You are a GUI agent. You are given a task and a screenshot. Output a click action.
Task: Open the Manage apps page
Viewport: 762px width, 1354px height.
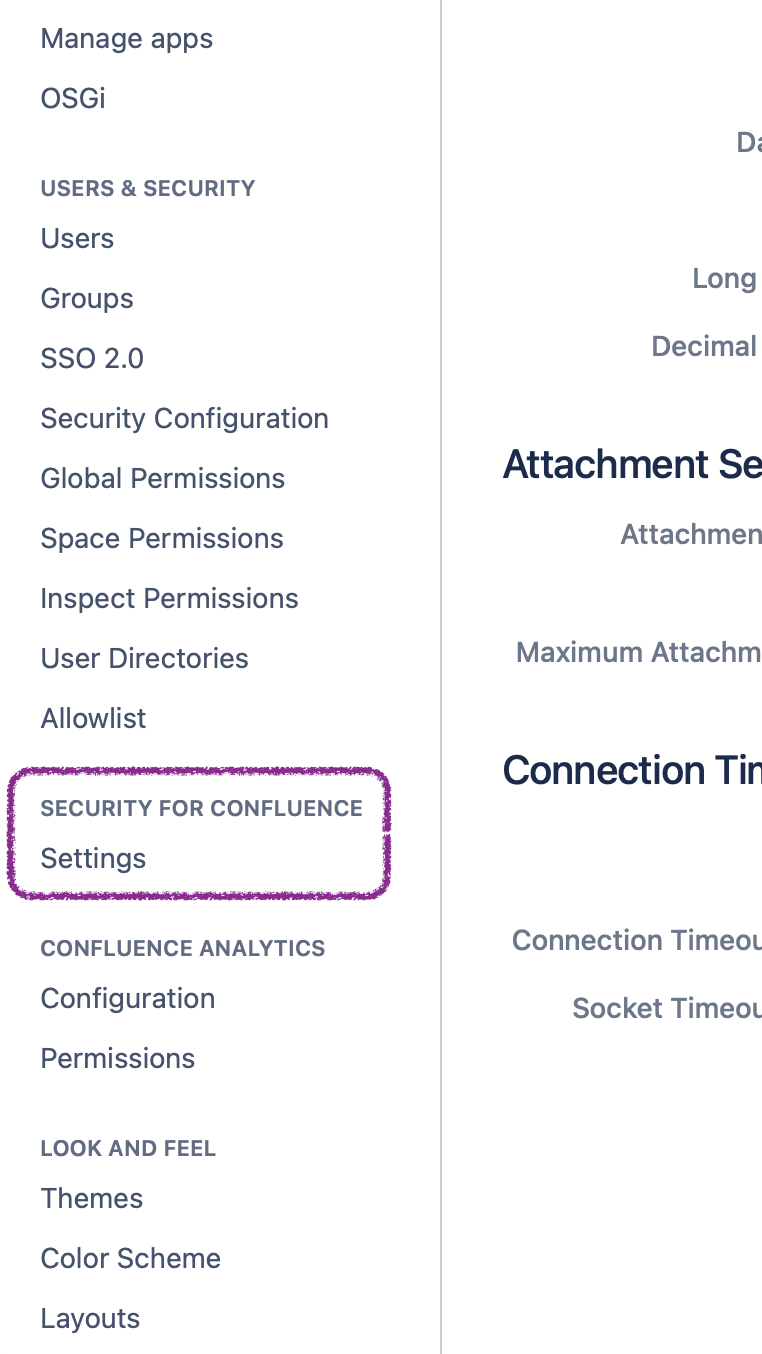tap(126, 39)
